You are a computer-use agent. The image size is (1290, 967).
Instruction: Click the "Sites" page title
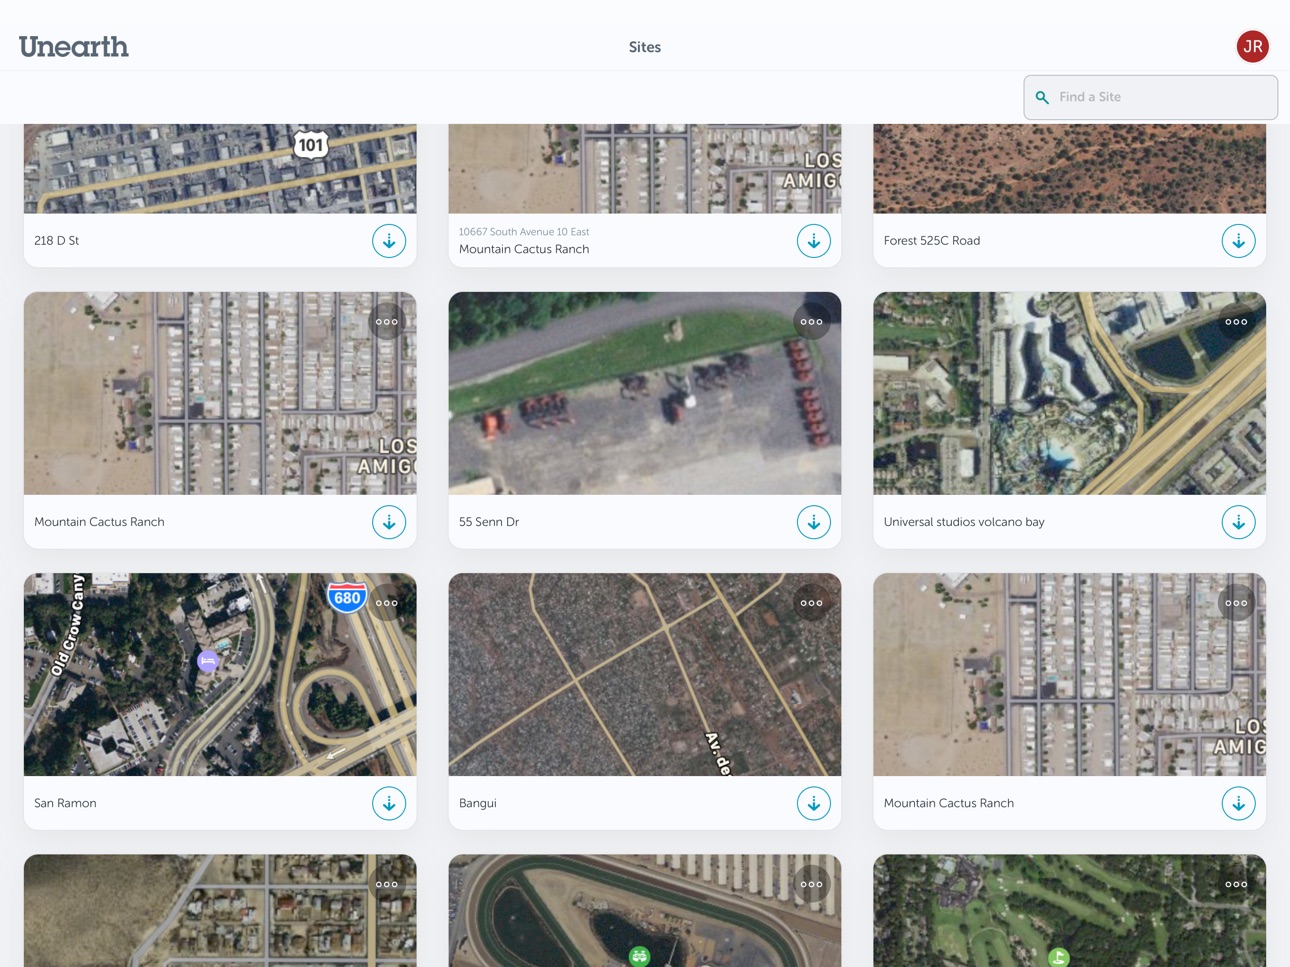(x=645, y=47)
